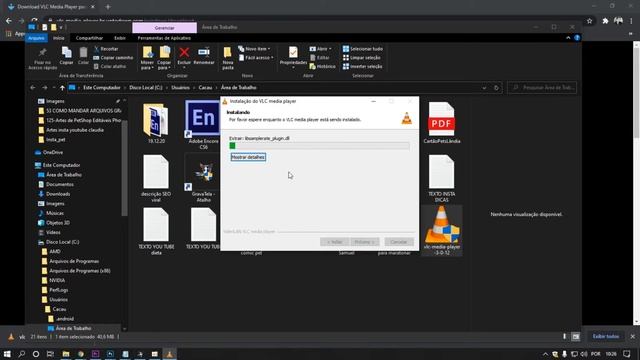Open Windows Start menu

(7, 354)
